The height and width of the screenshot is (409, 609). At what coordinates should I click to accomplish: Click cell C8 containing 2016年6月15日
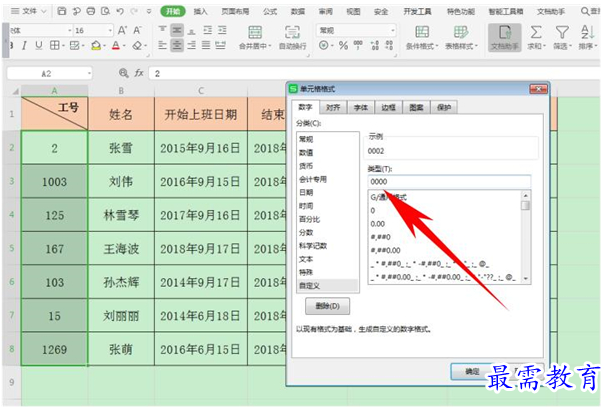pyautogui.click(x=200, y=350)
